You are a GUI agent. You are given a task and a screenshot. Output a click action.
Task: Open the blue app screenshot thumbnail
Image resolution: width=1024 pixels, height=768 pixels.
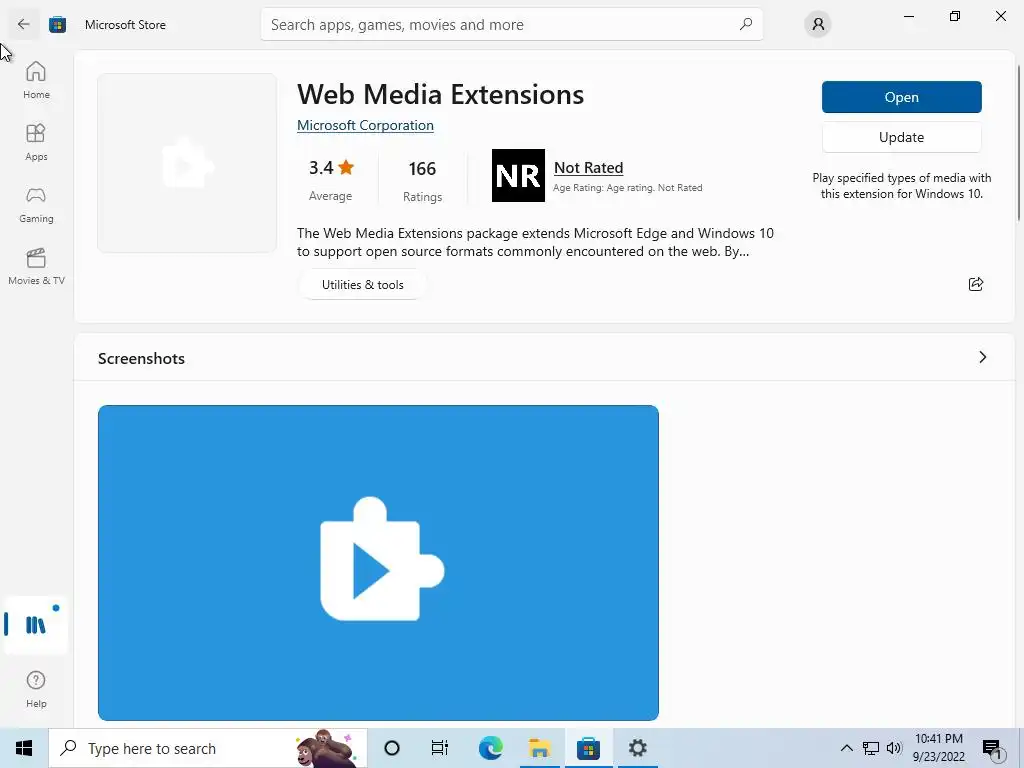378,563
